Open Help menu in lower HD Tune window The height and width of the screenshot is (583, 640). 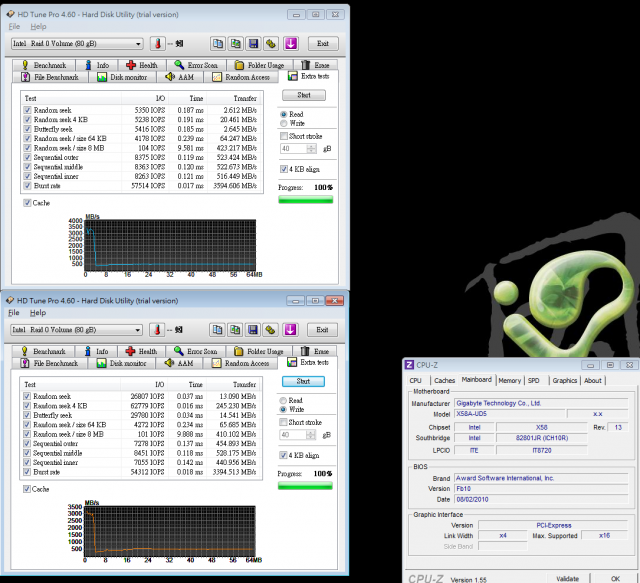point(38,313)
